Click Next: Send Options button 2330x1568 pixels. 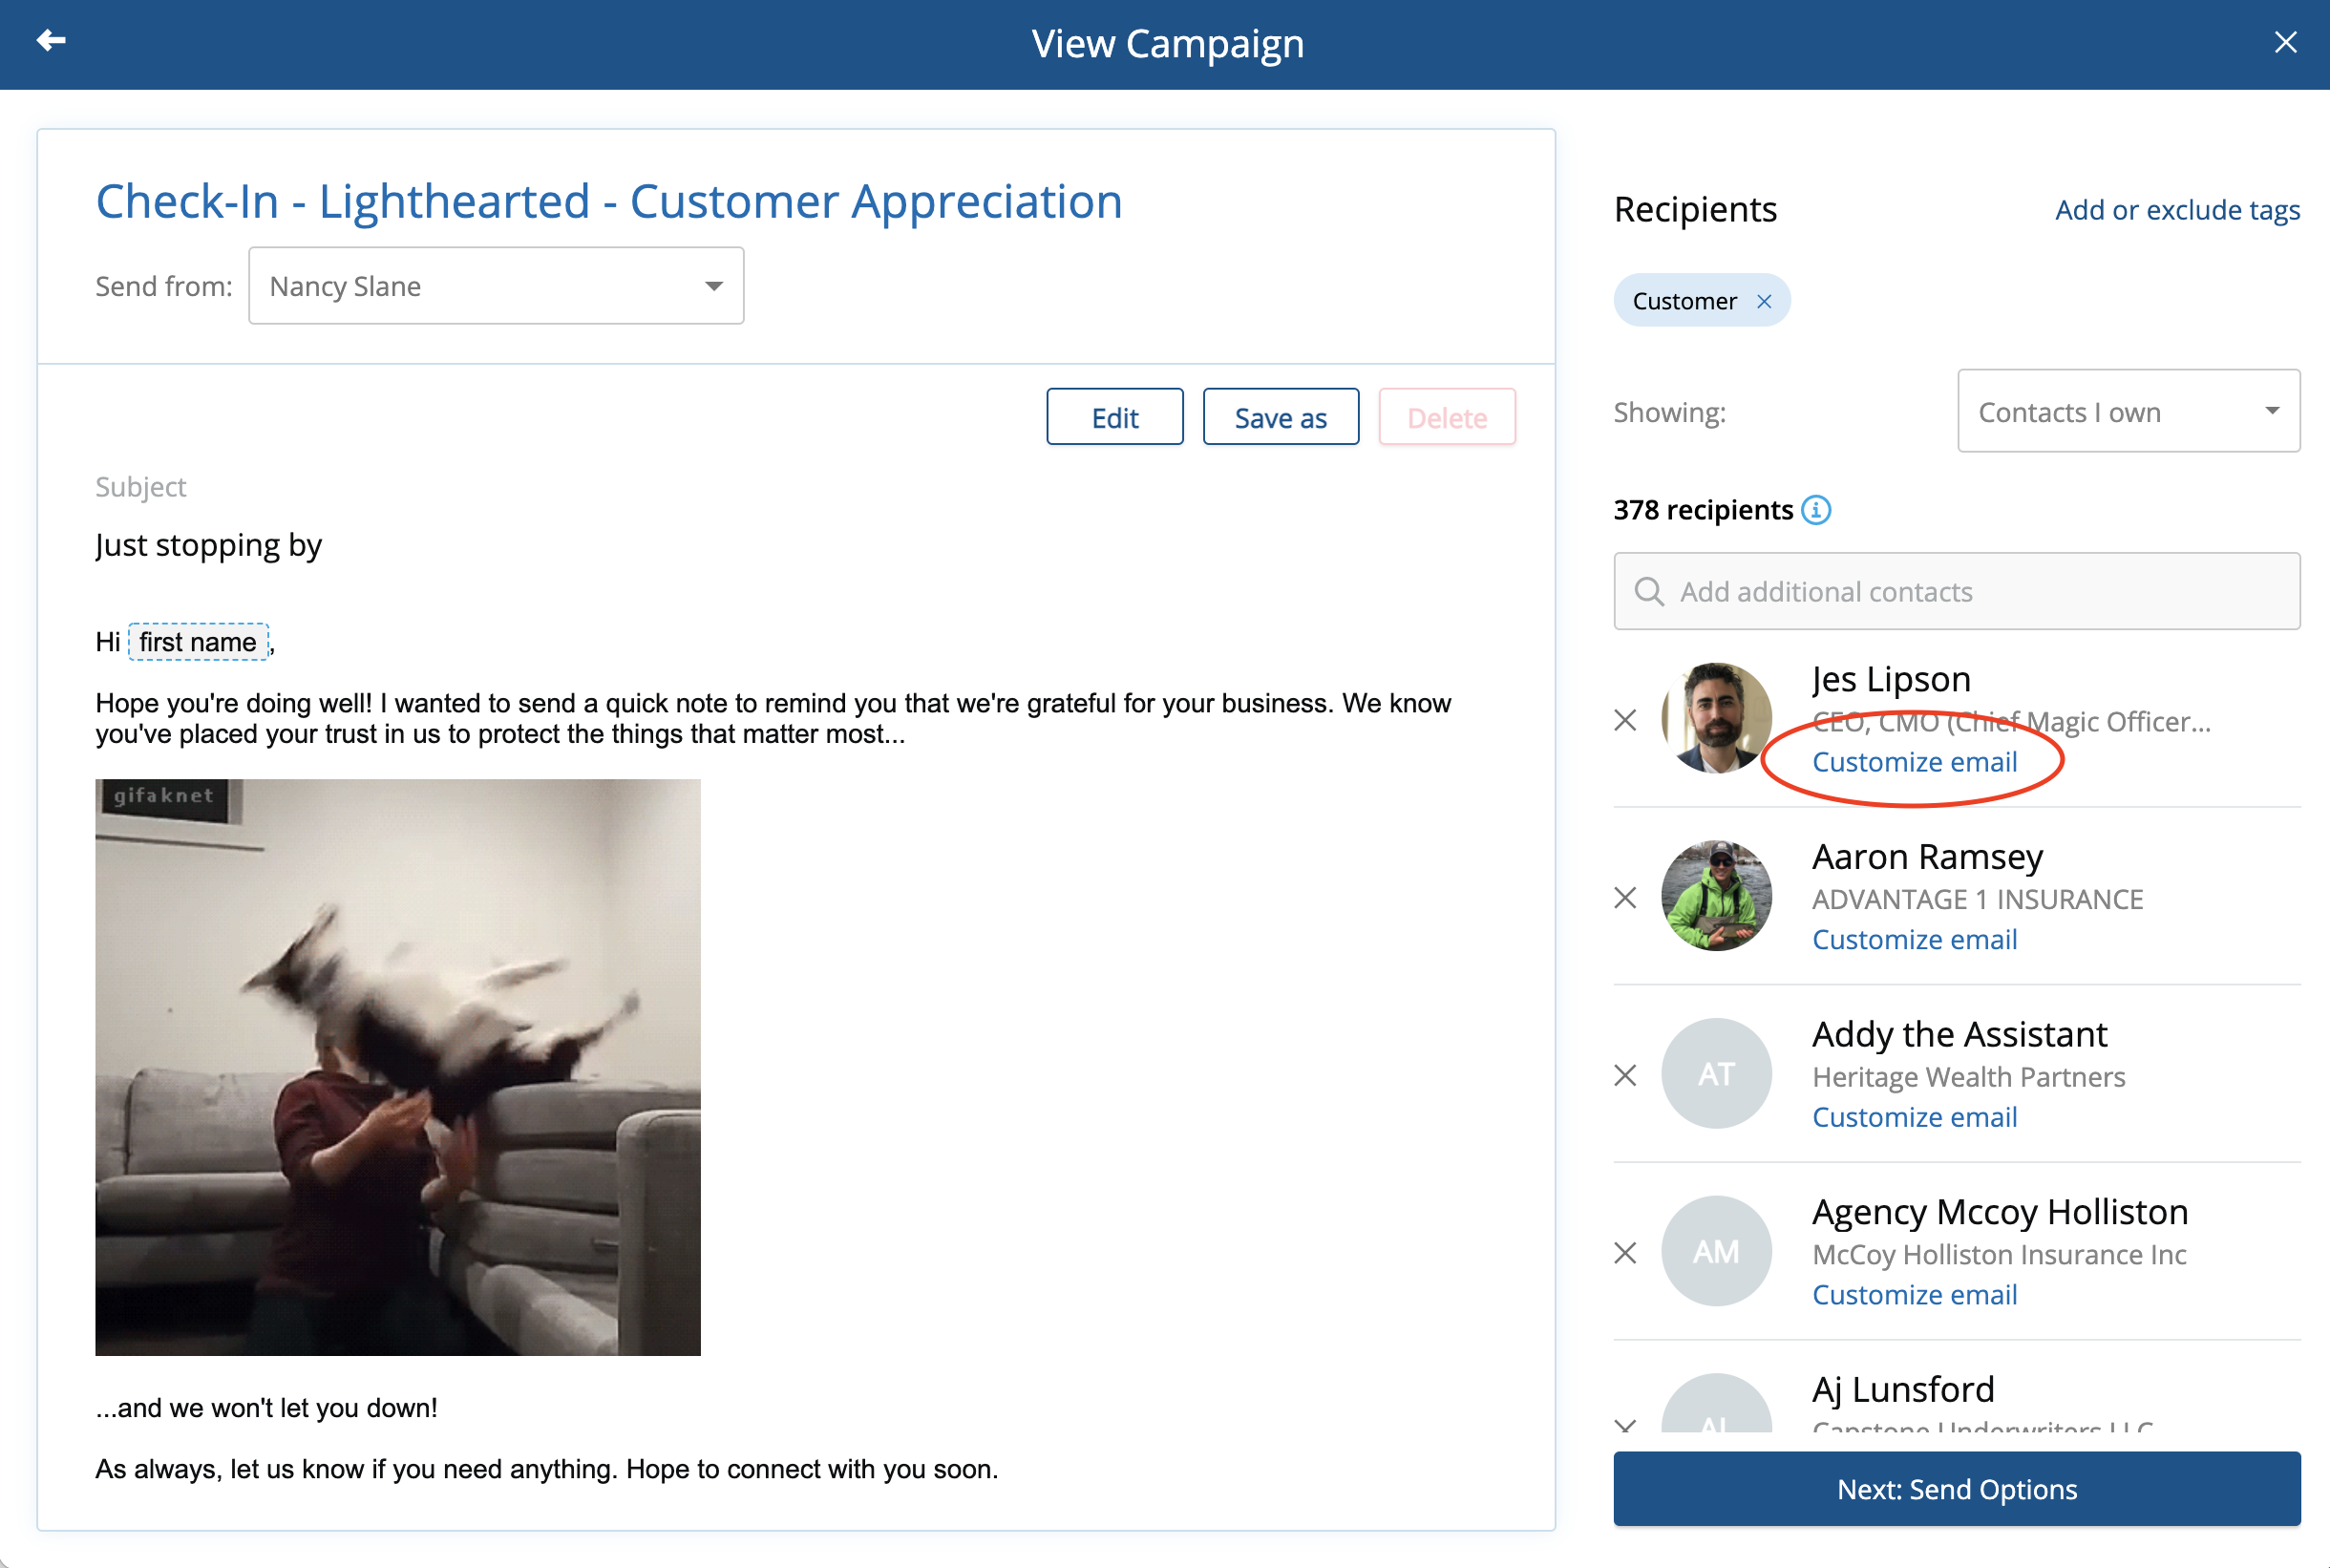1956,1489
